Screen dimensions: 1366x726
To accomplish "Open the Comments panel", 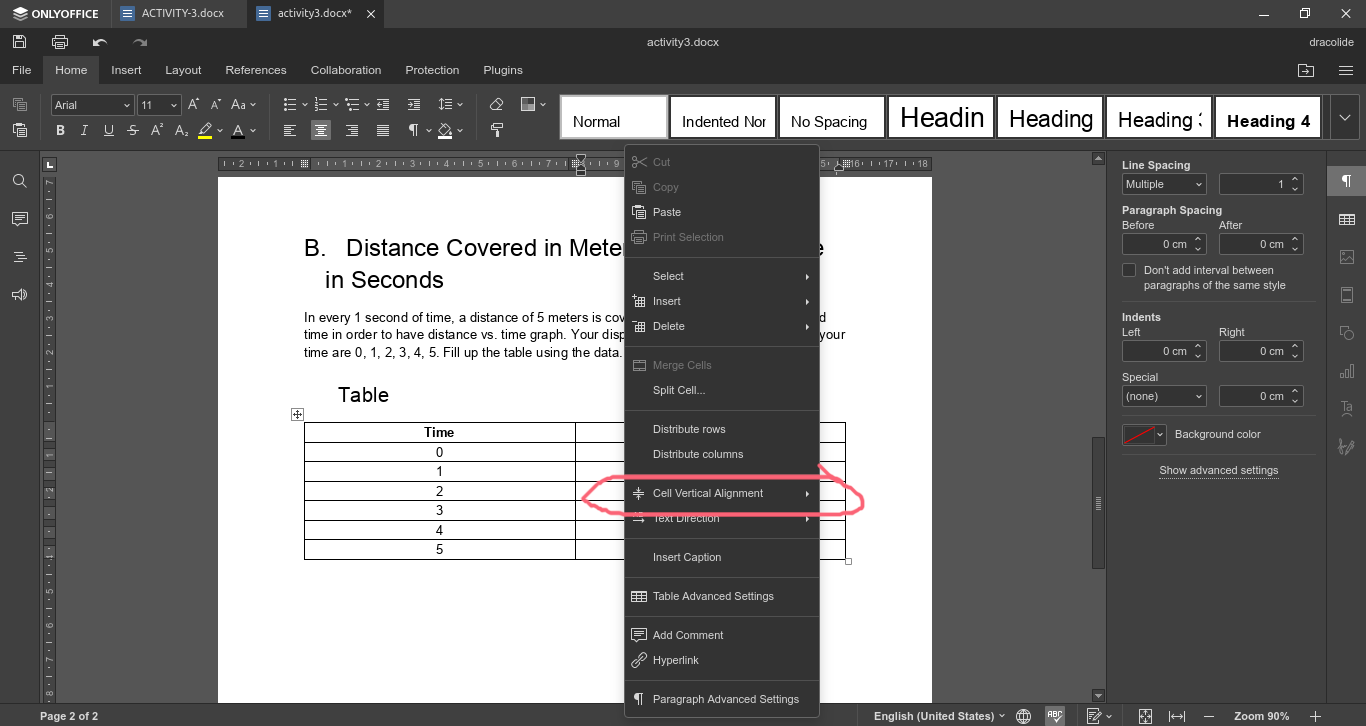I will (x=20, y=219).
